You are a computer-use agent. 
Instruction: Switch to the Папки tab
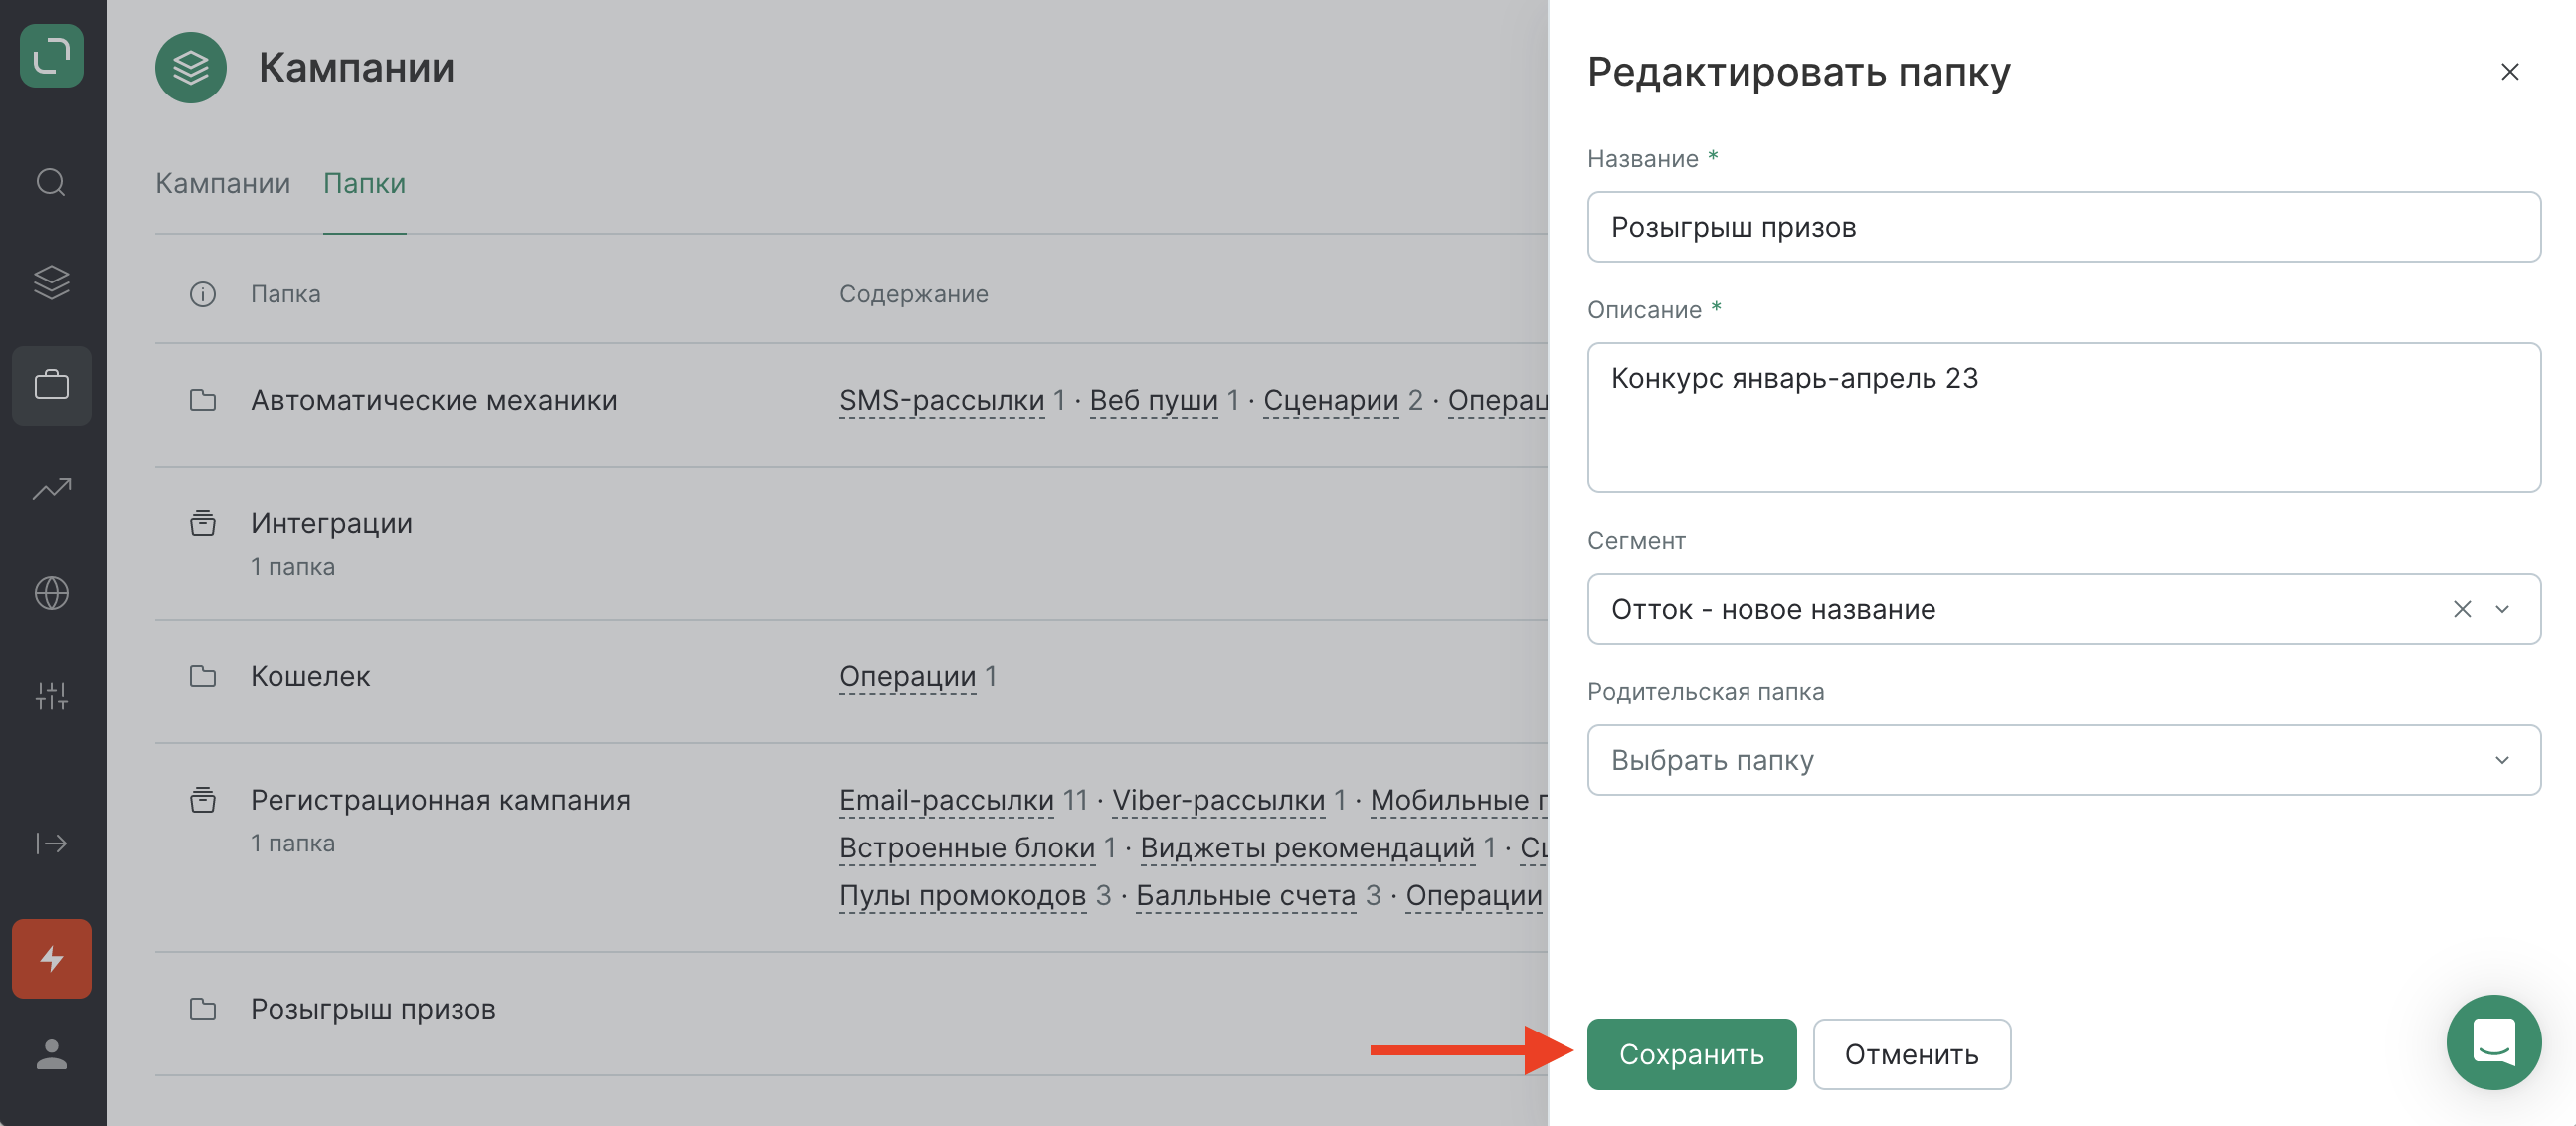364,183
